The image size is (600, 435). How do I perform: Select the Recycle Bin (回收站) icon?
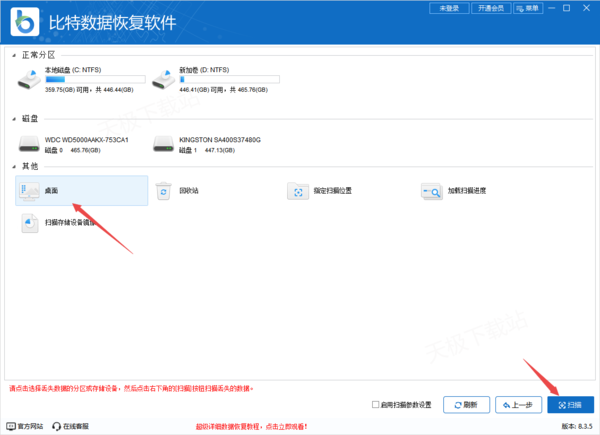[163, 191]
